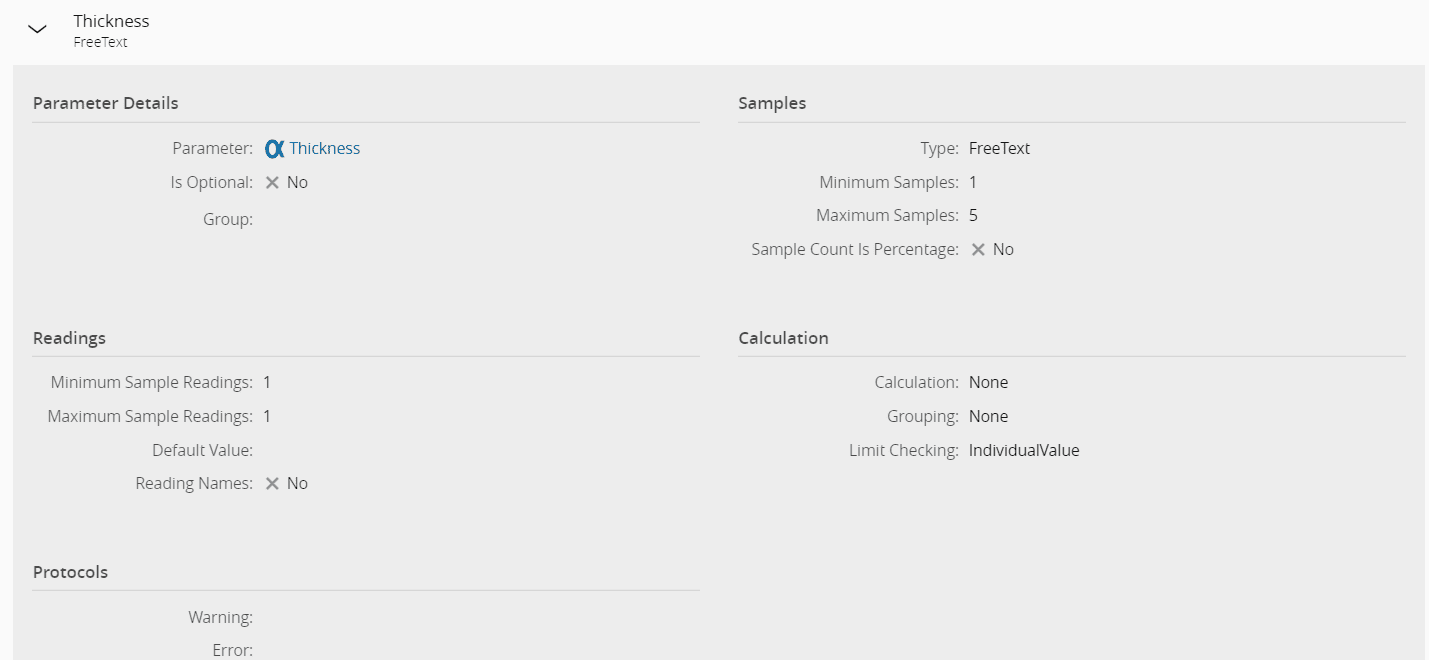Click the Readings section heading
The height and width of the screenshot is (660, 1429).
[x=69, y=338]
